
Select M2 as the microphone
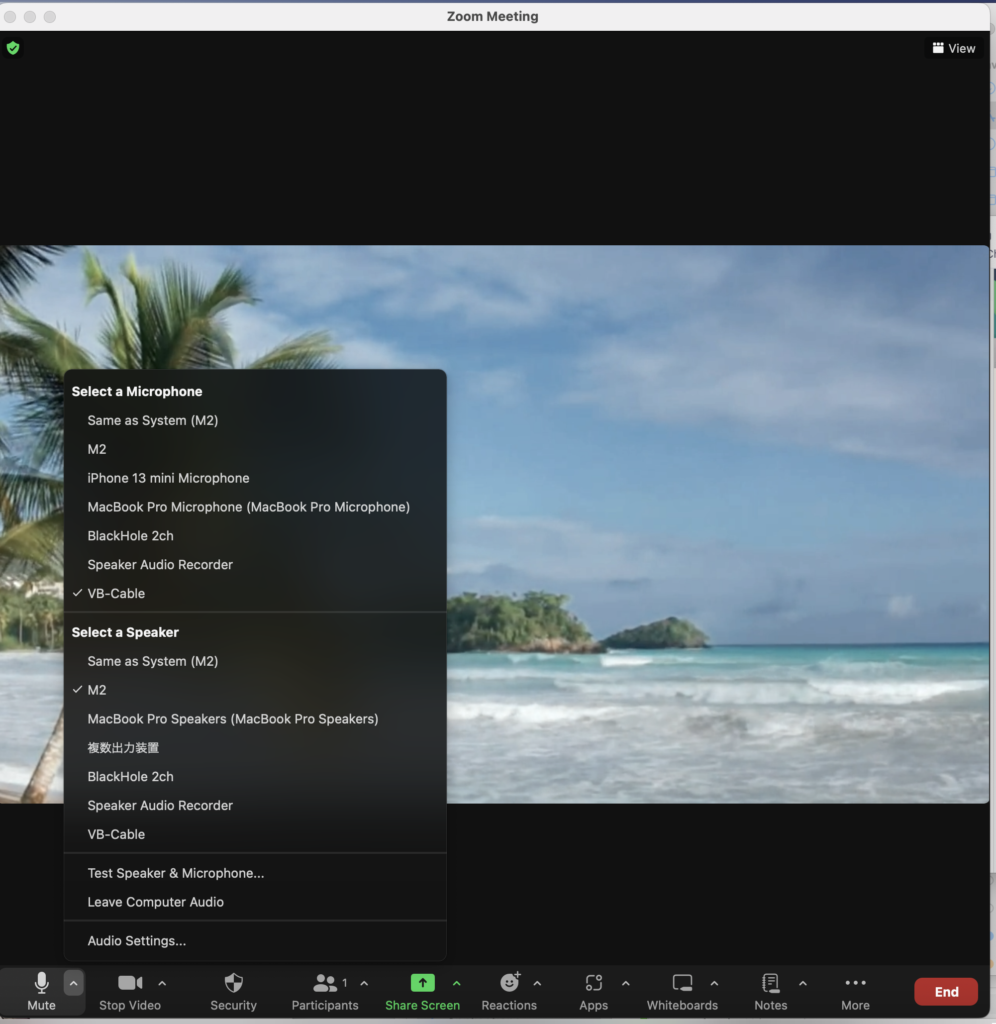[255, 449]
